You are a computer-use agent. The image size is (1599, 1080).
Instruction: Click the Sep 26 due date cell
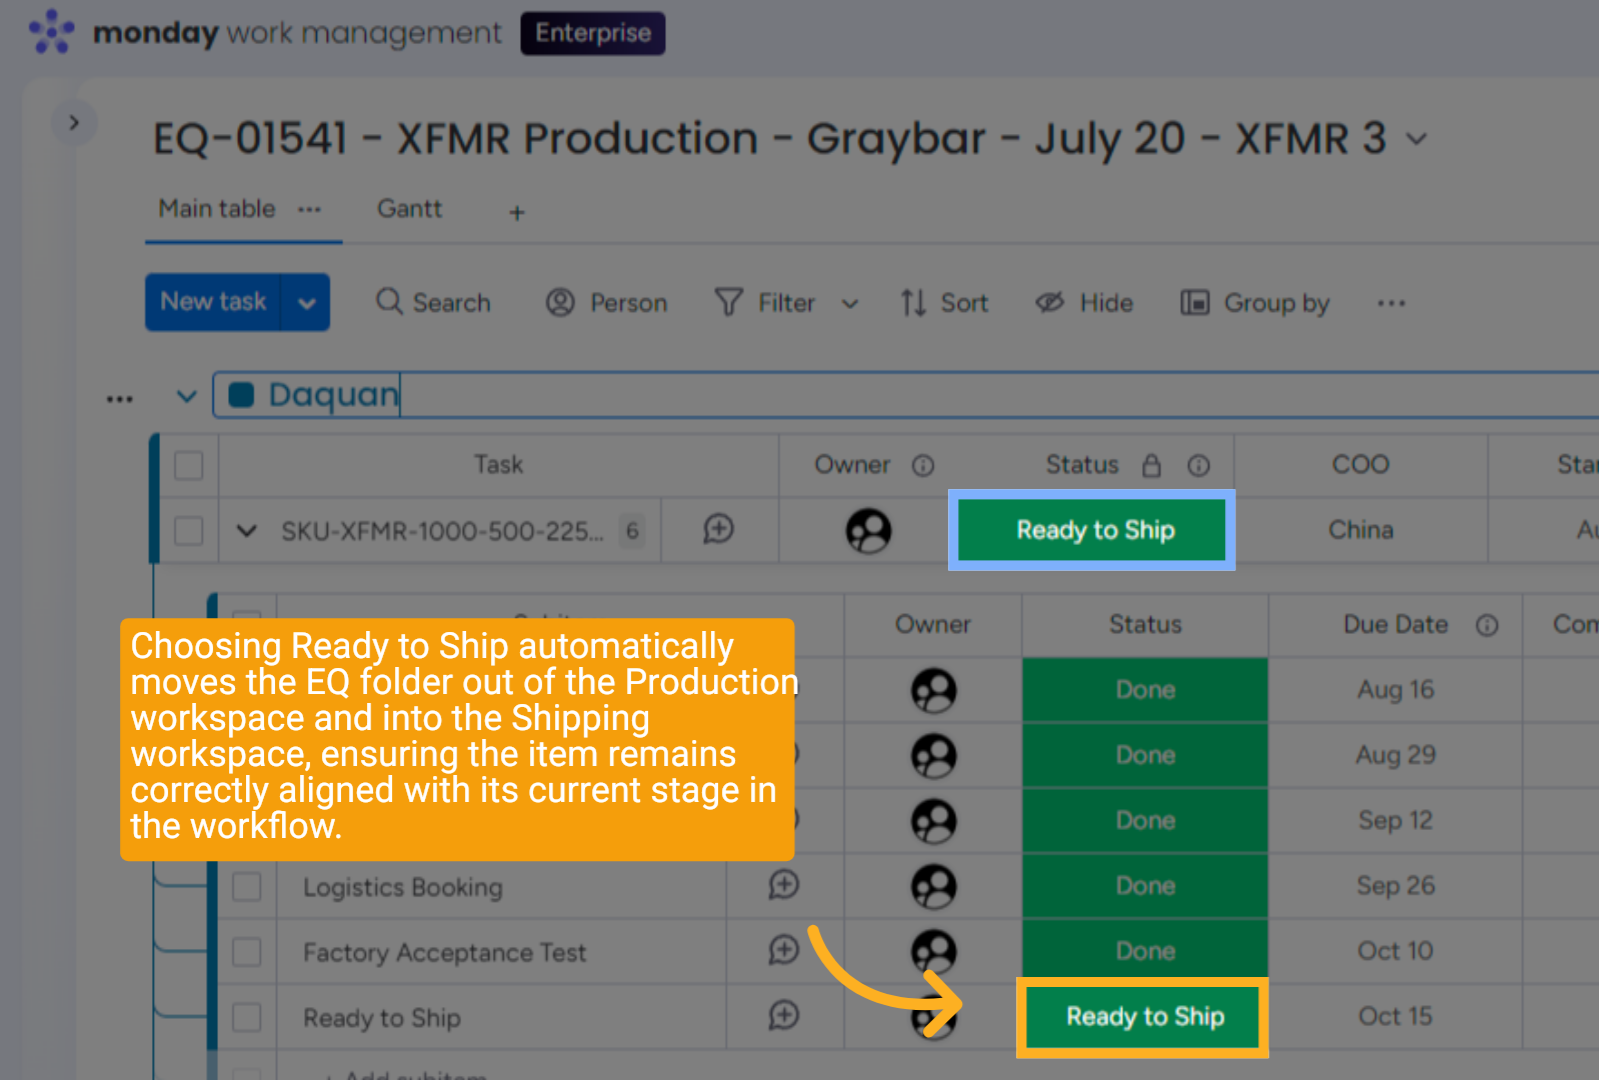pyautogui.click(x=1395, y=886)
